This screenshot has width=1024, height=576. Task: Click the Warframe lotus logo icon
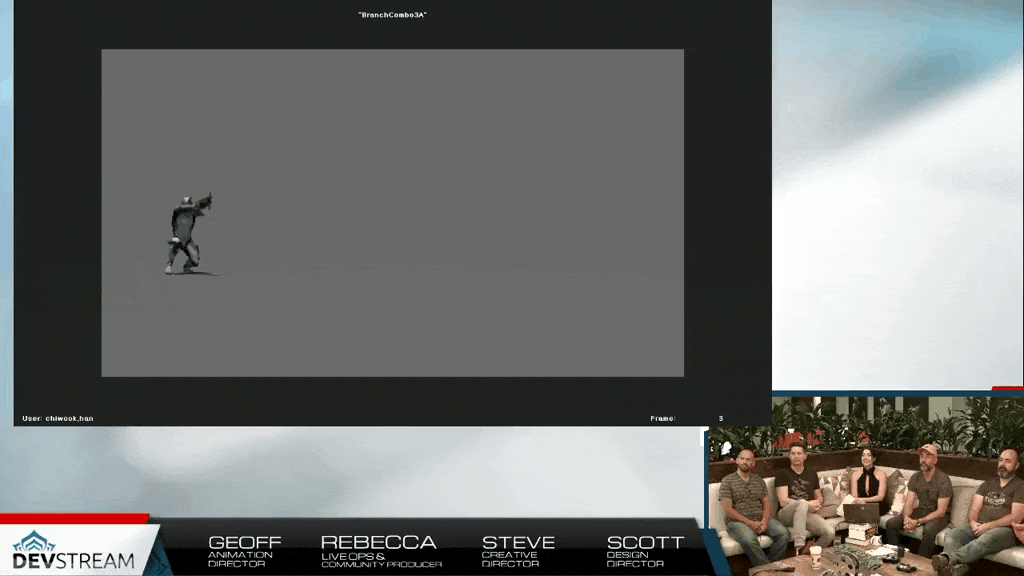[x=34, y=541]
